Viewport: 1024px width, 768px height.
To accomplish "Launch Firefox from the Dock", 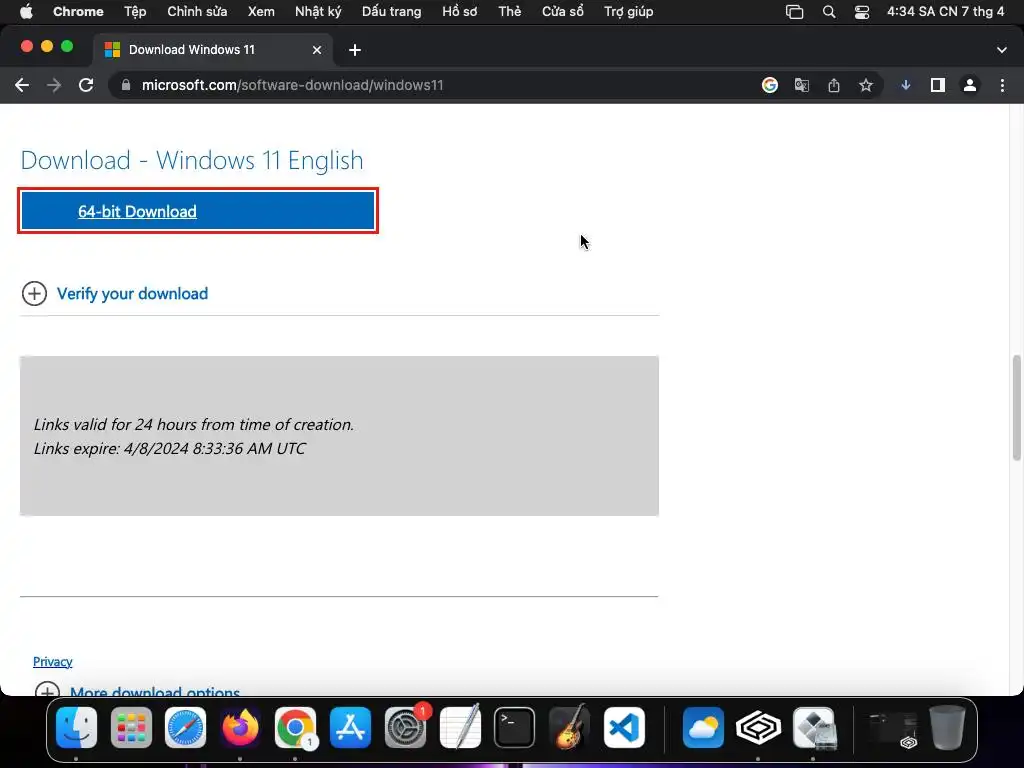I will [240, 727].
